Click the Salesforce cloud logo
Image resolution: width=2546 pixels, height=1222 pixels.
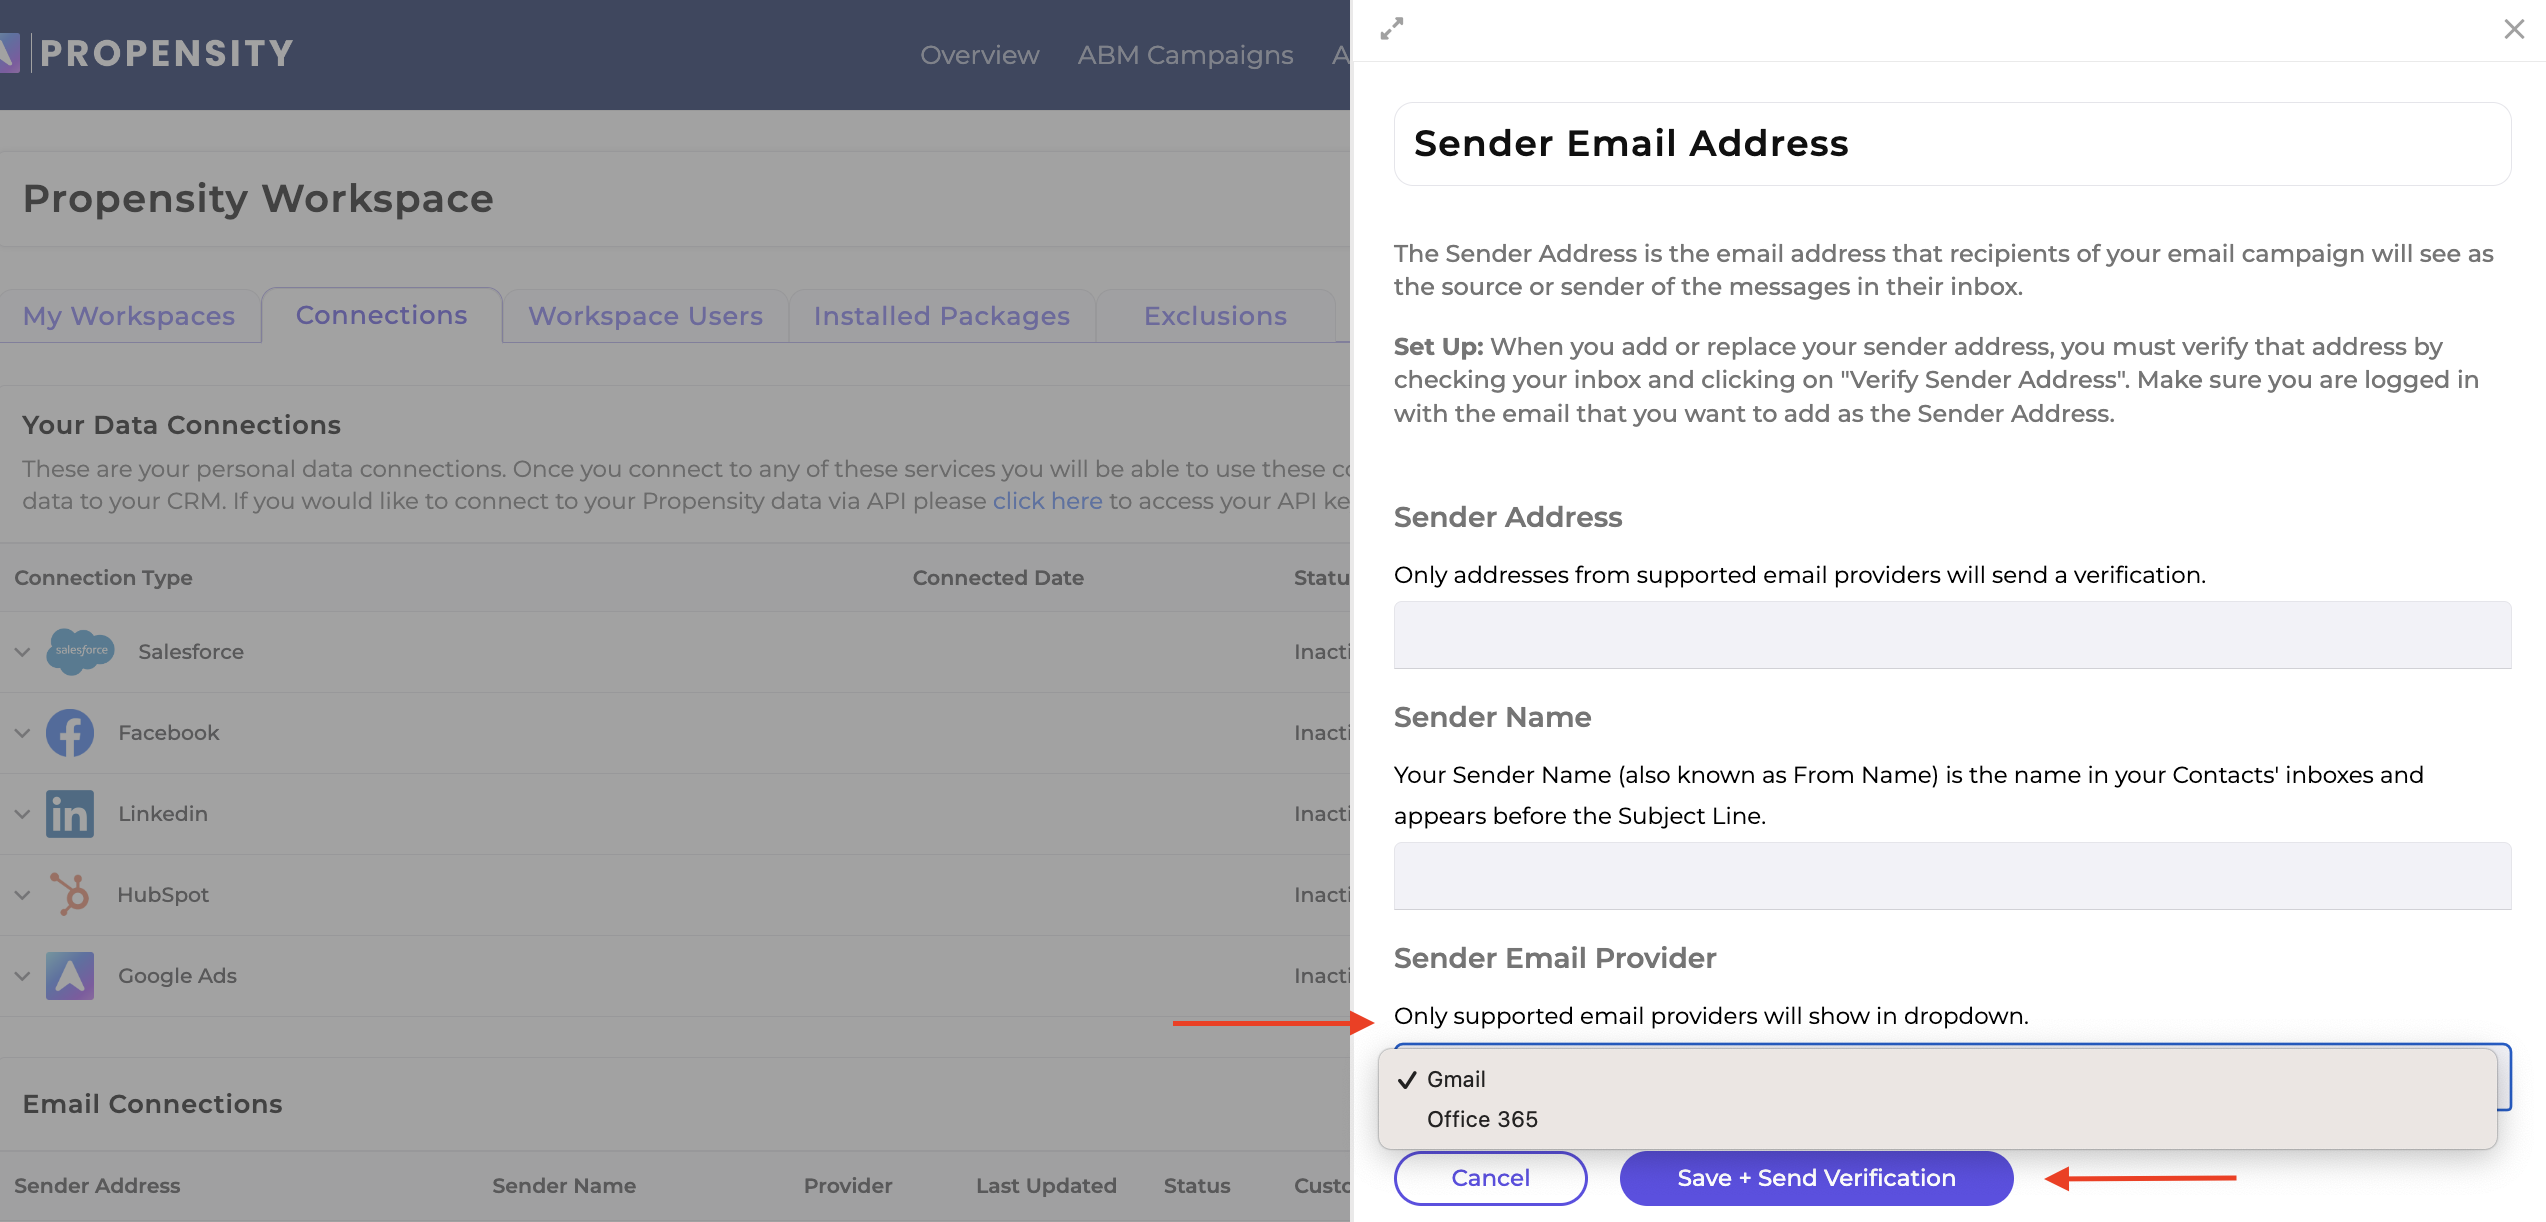[81, 651]
